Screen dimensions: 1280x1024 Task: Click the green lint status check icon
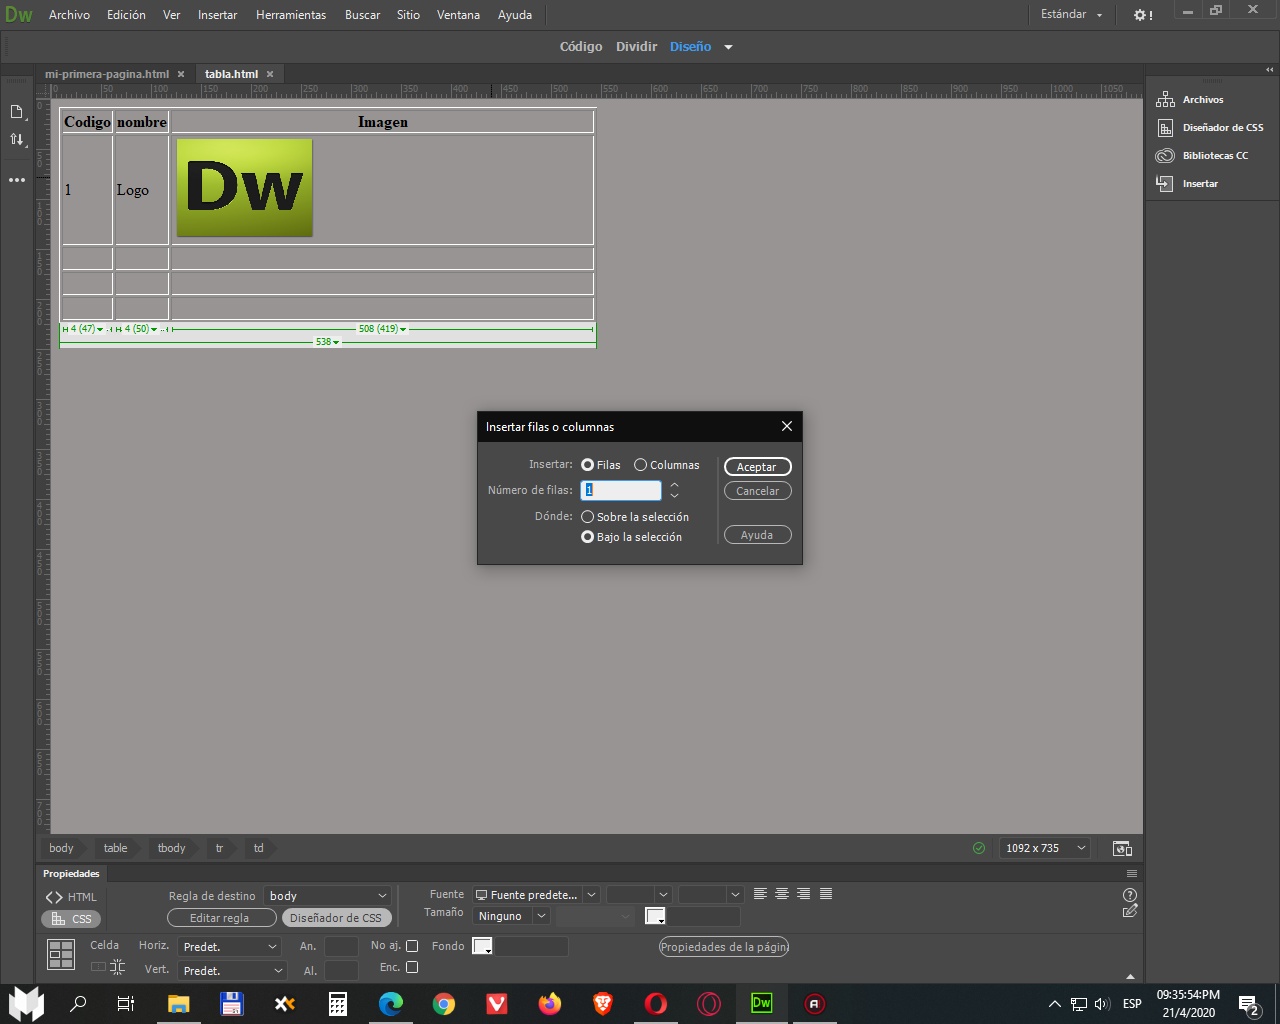(979, 848)
